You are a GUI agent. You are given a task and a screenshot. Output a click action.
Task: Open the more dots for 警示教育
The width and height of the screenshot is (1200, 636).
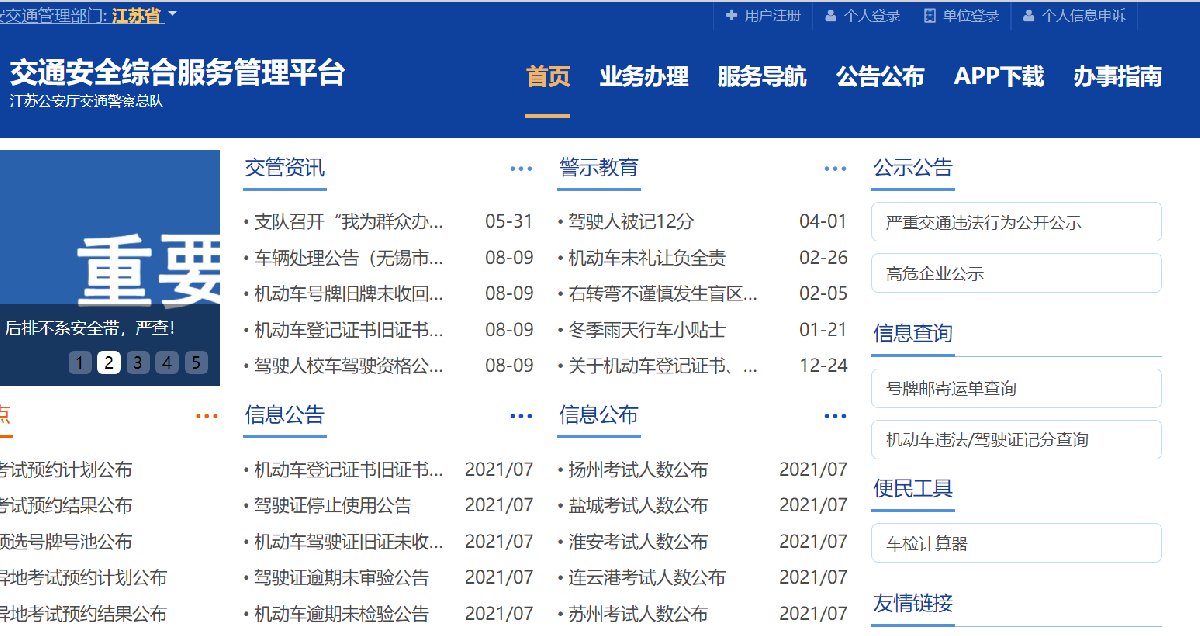tap(835, 169)
